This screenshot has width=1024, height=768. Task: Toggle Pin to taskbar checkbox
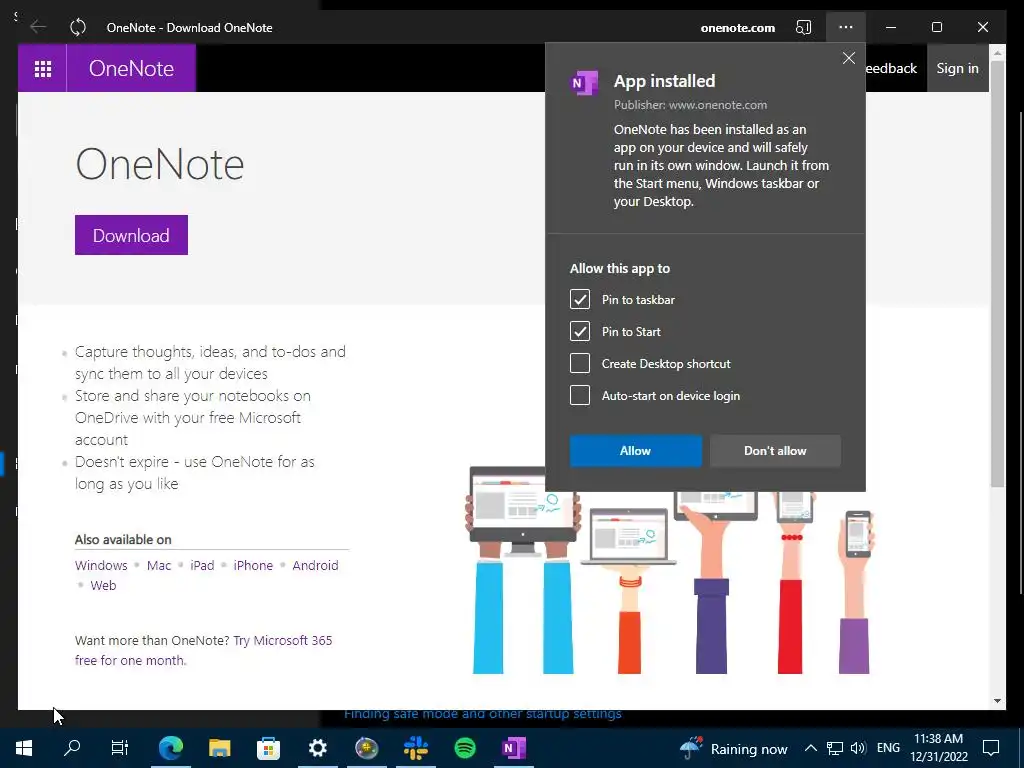(579, 300)
